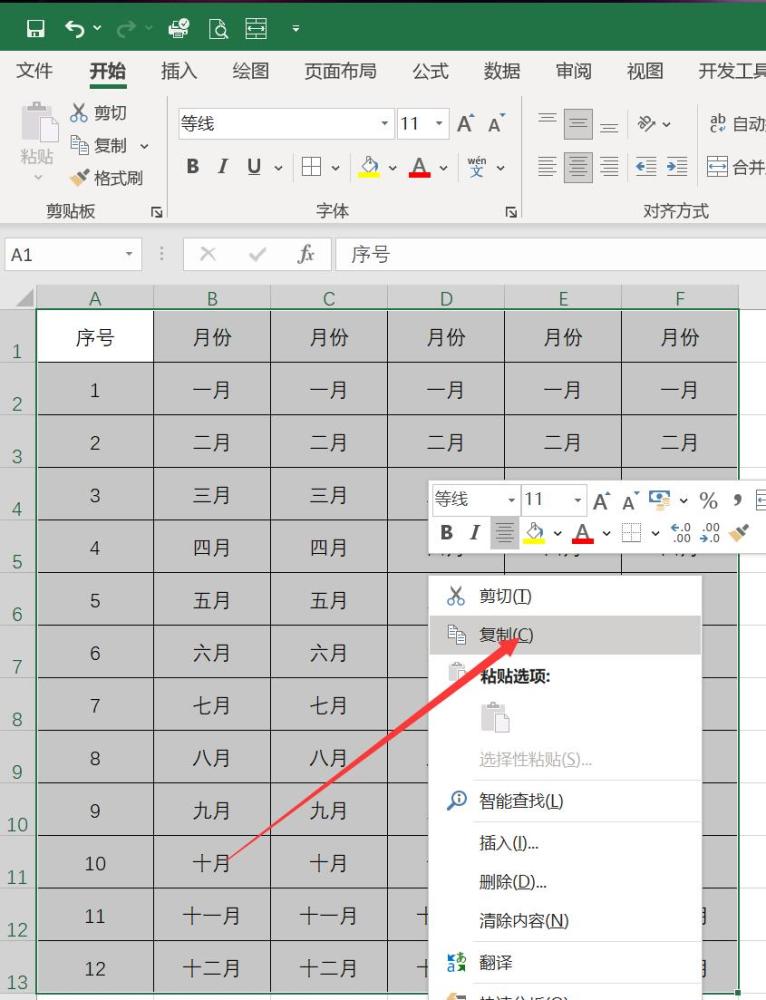Click the Undo arrow icon
766x1000 pixels.
[75, 29]
